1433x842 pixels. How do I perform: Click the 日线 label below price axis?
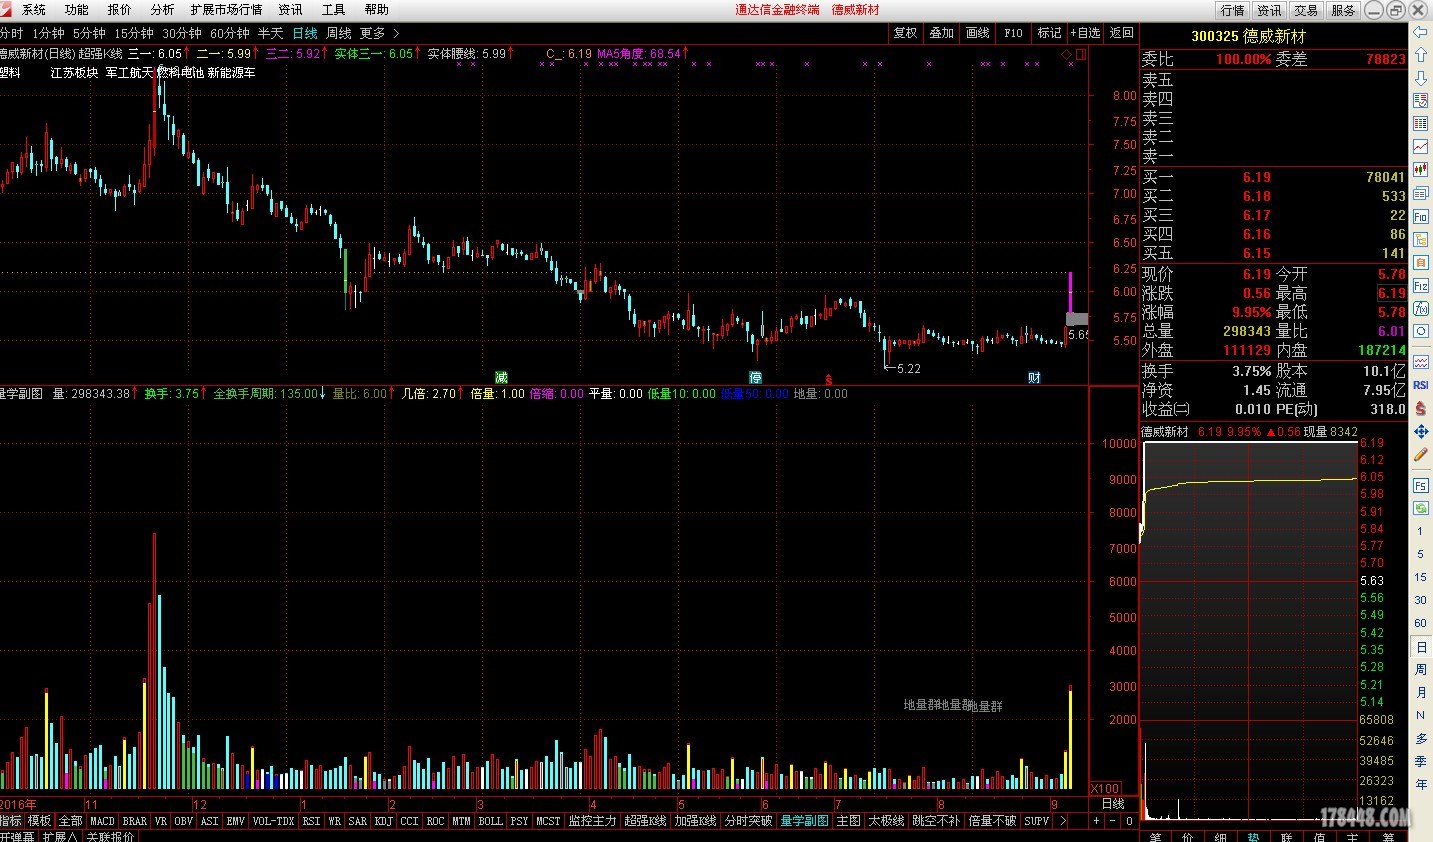tap(1113, 804)
